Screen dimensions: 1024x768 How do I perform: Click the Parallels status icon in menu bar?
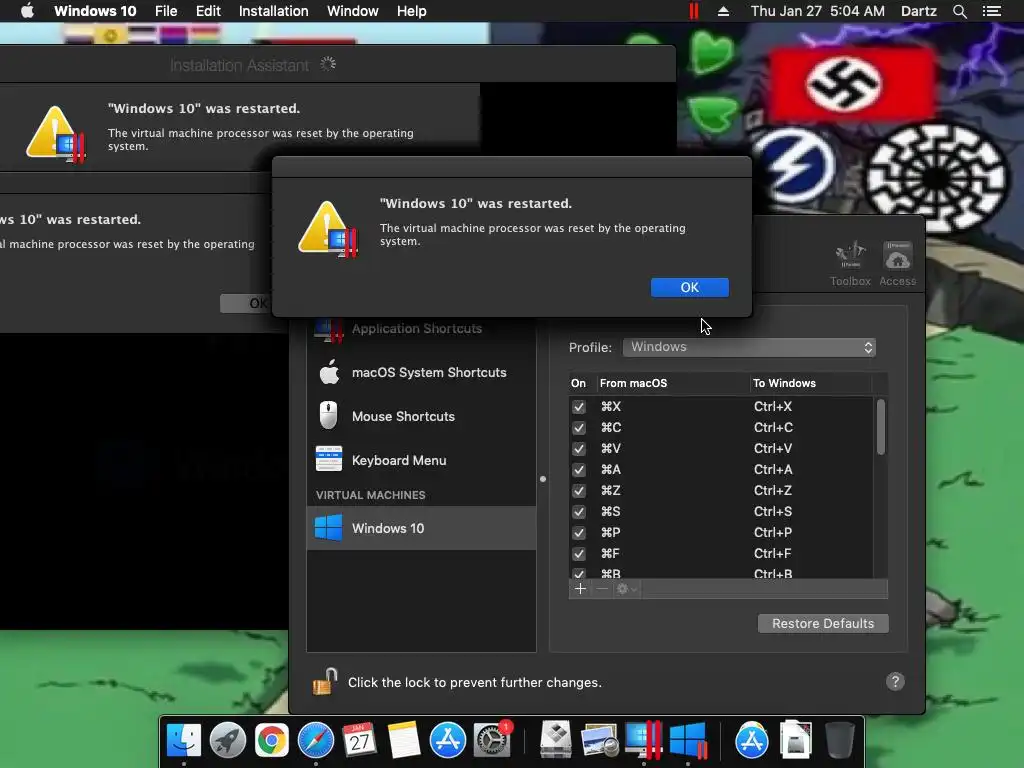694,11
